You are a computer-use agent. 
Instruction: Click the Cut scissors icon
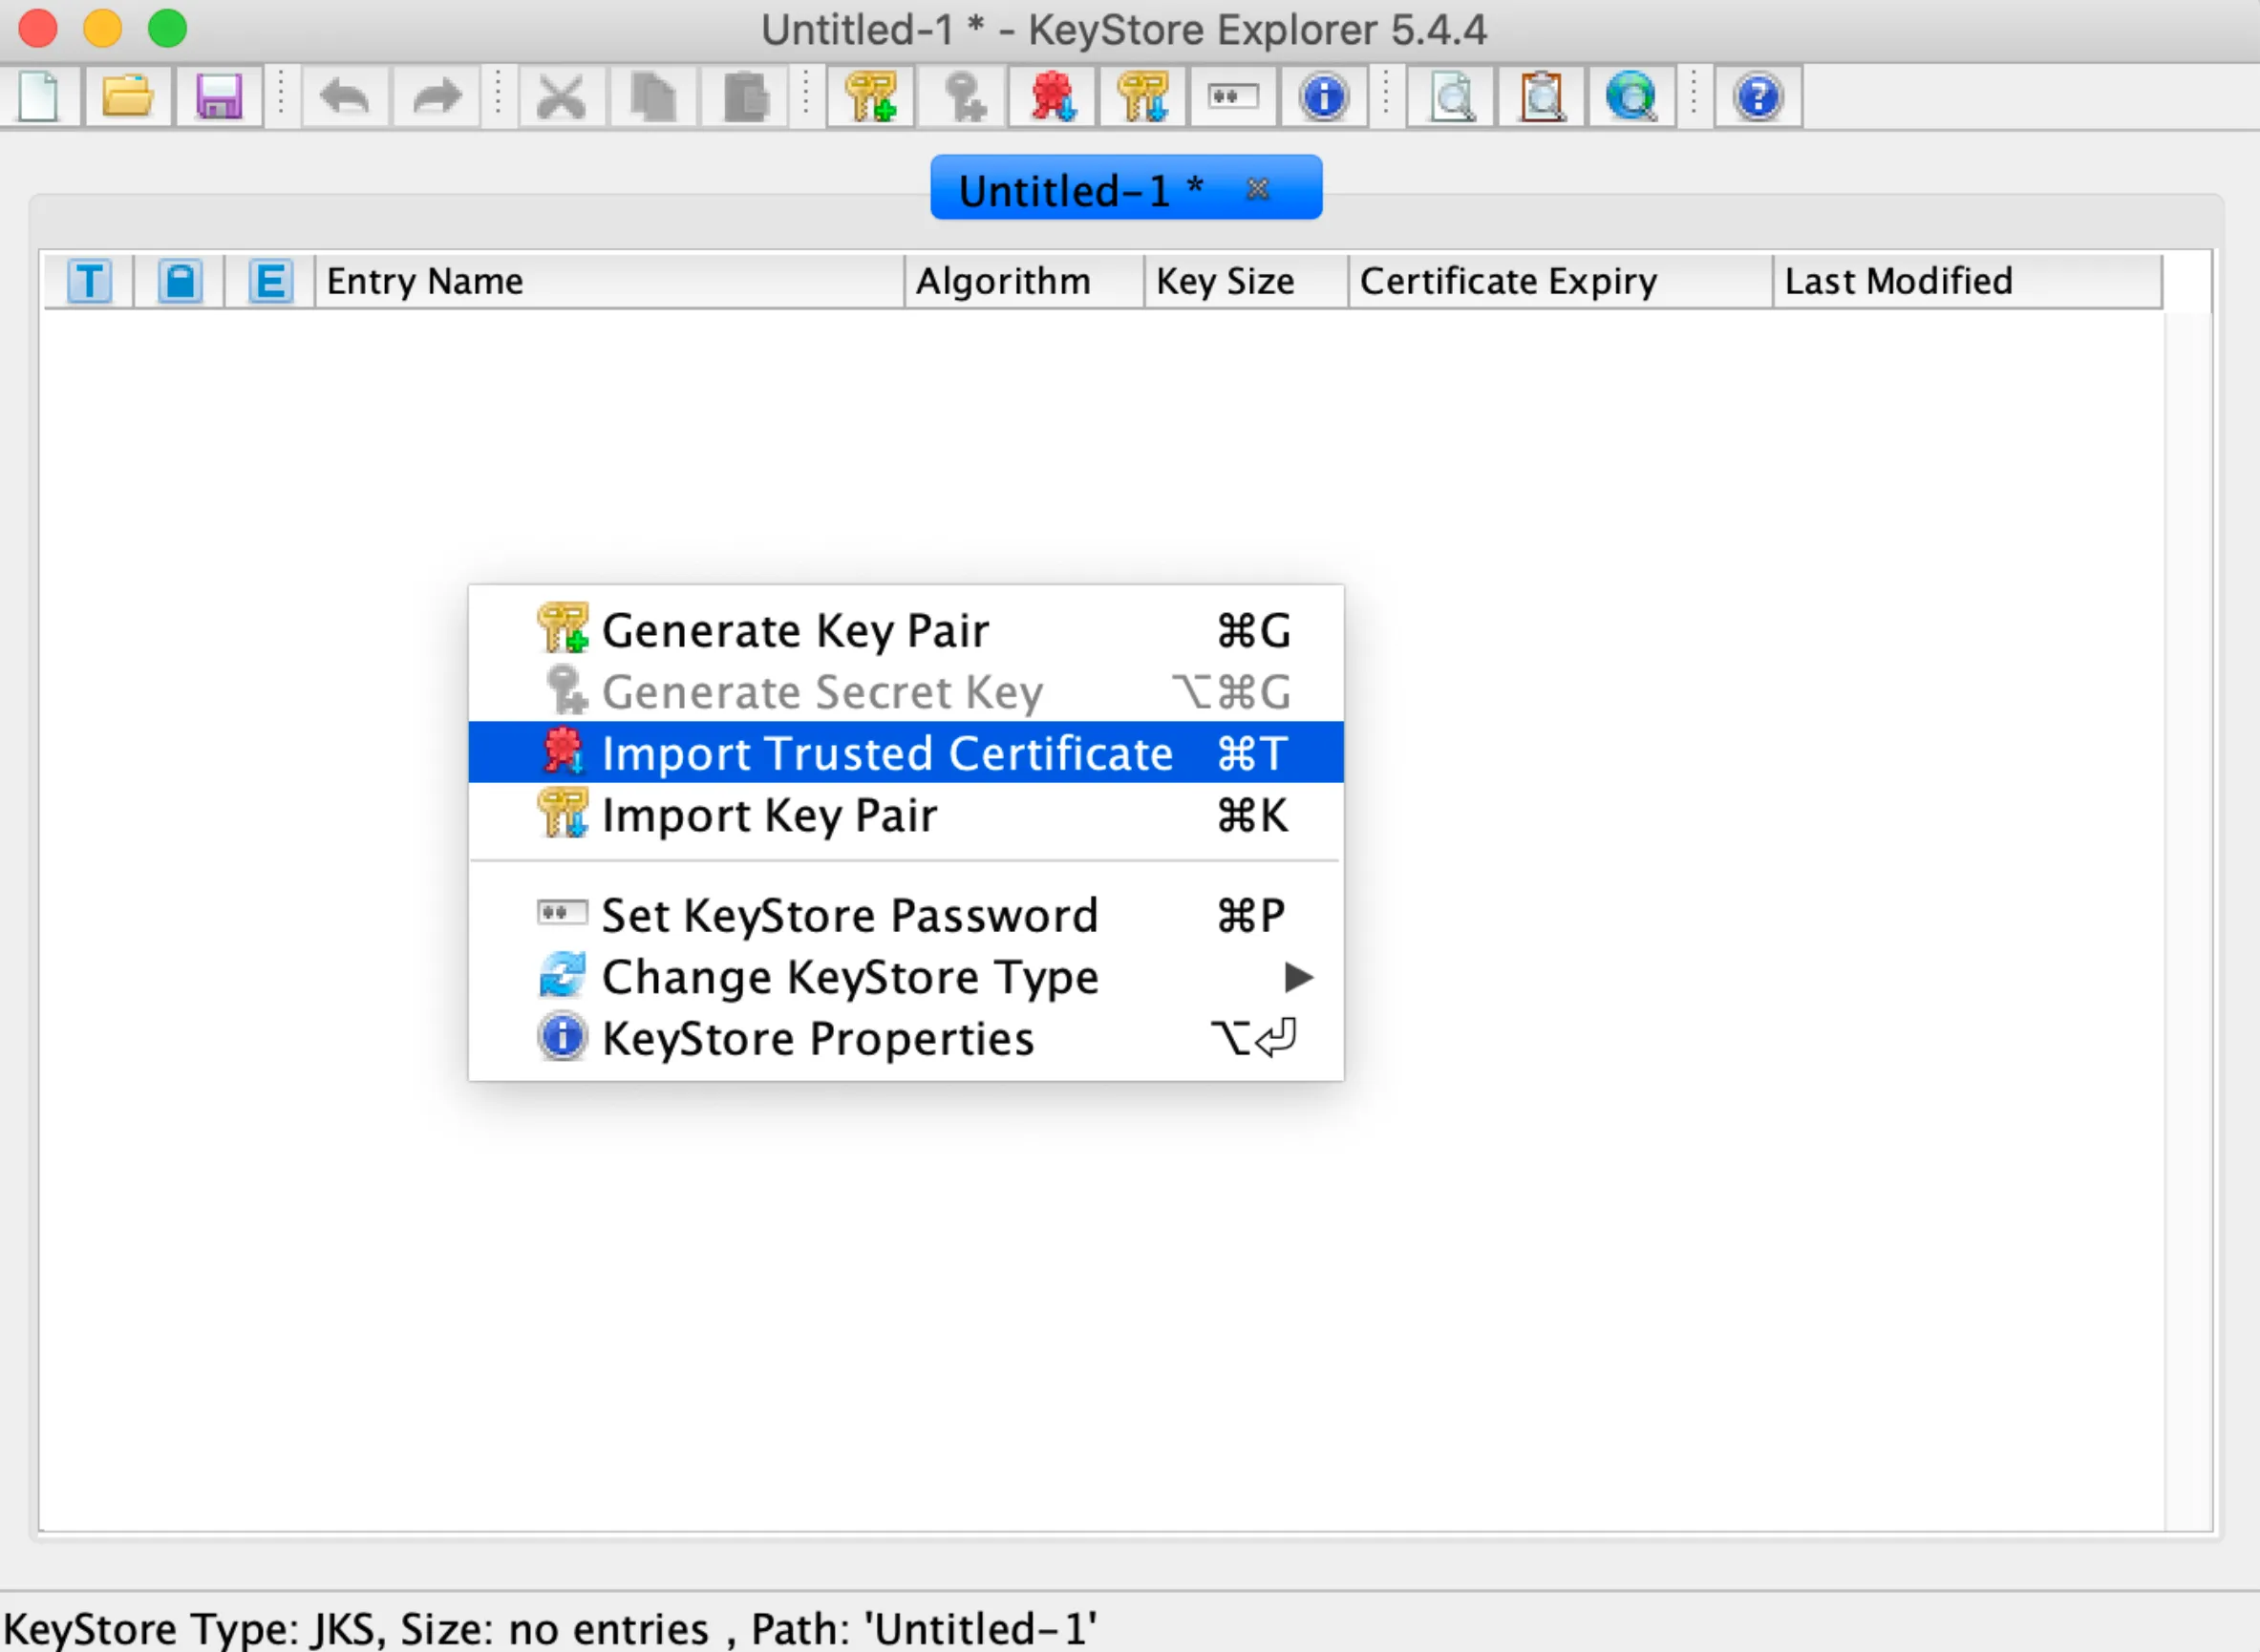pyautogui.click(x=560, y=97)
